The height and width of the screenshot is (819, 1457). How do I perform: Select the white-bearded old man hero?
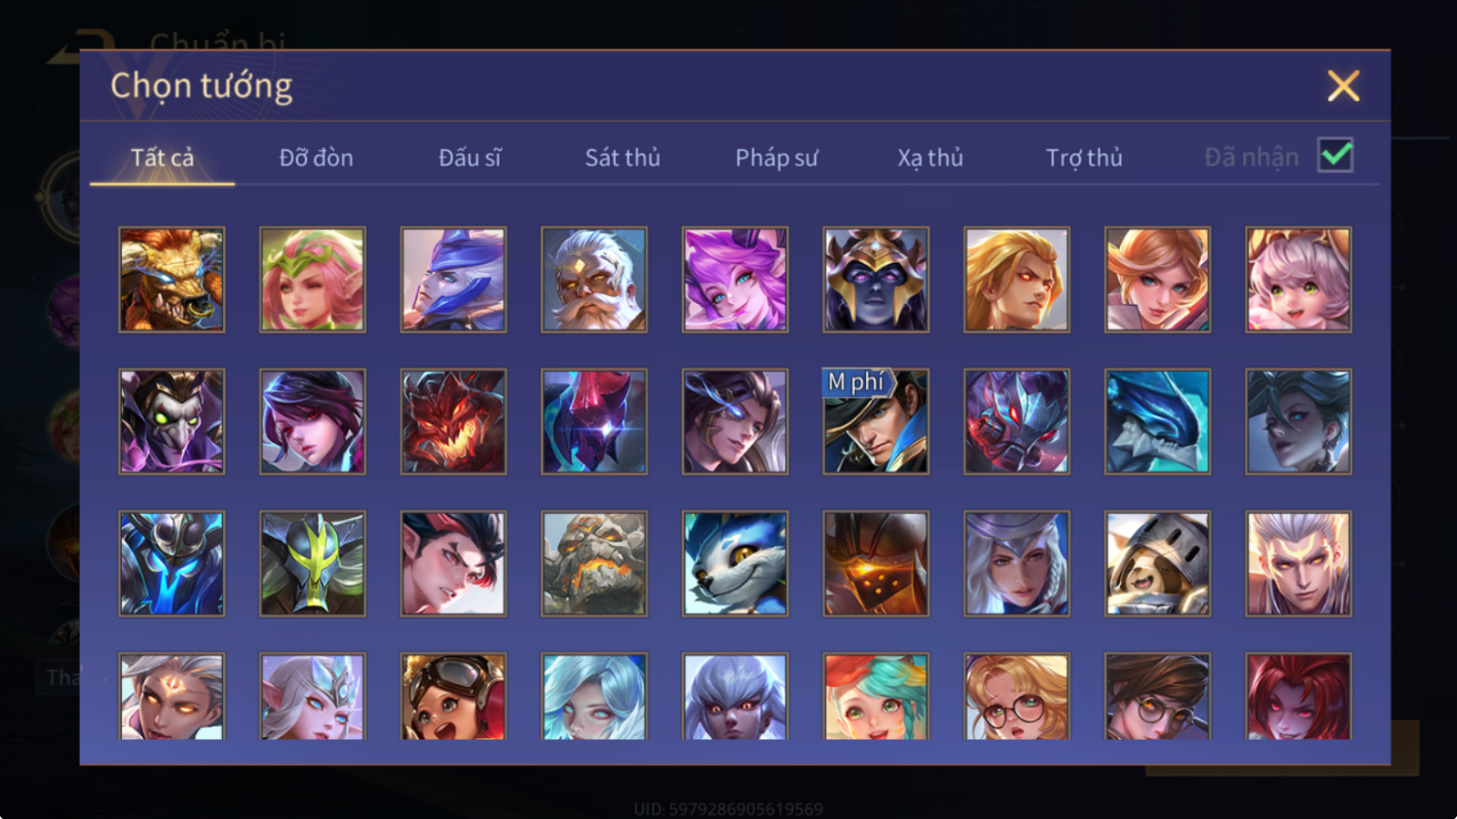coord(594,279)
